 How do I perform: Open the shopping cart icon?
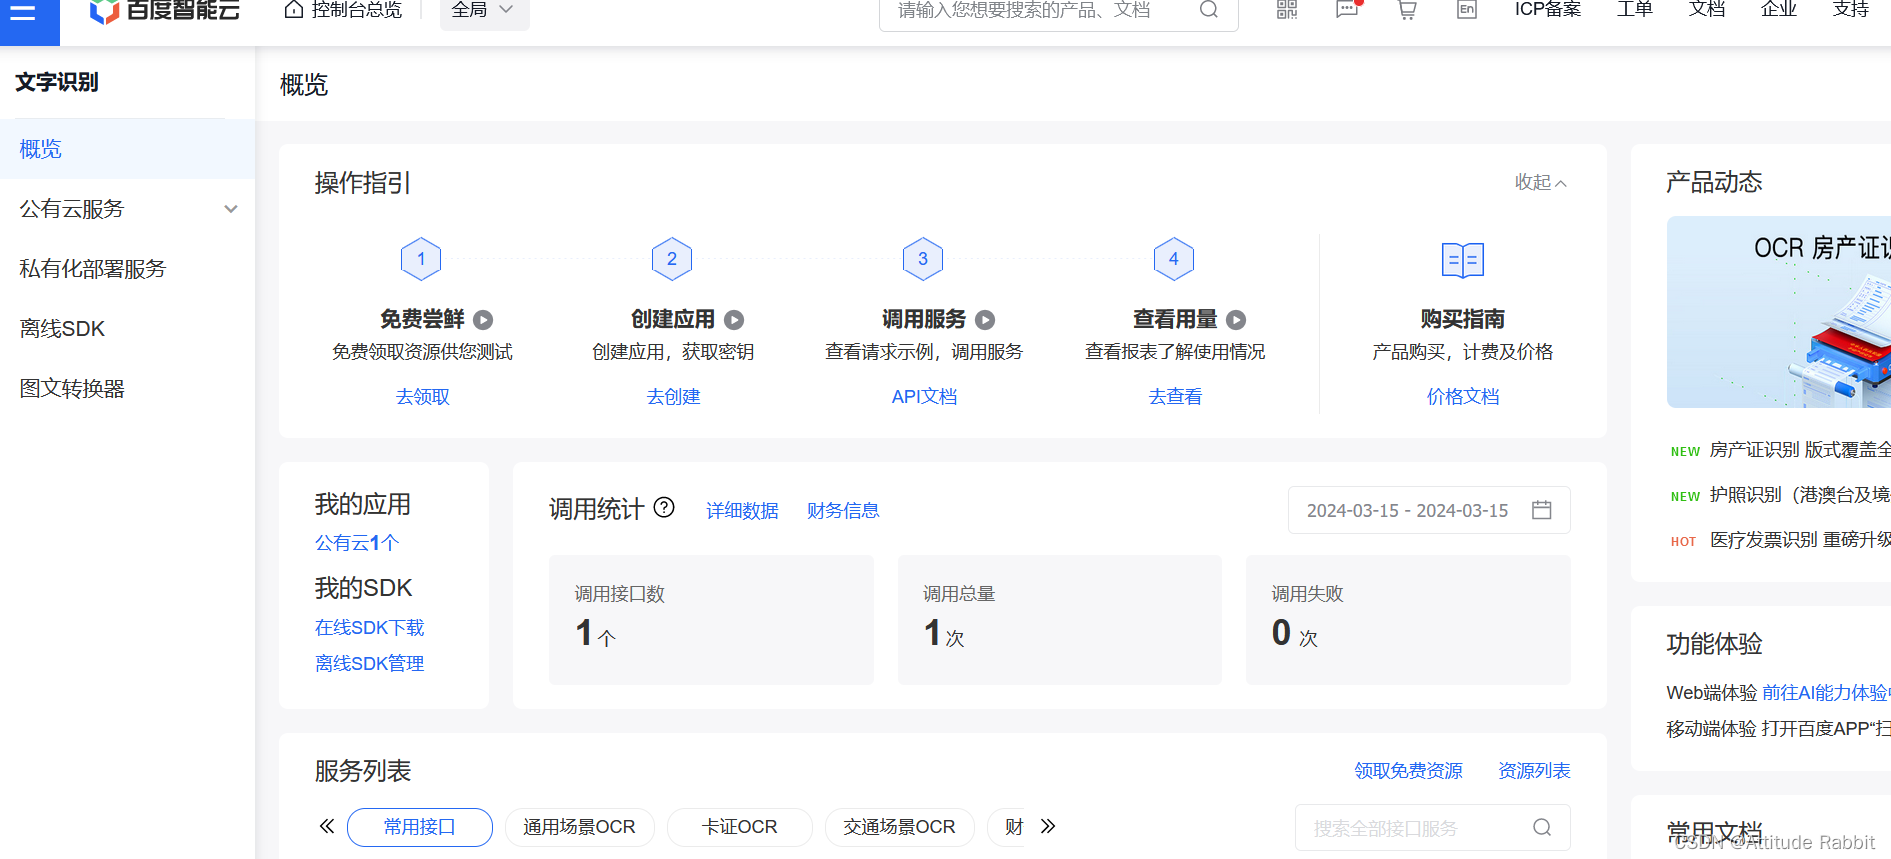[x=1407, y=10]
